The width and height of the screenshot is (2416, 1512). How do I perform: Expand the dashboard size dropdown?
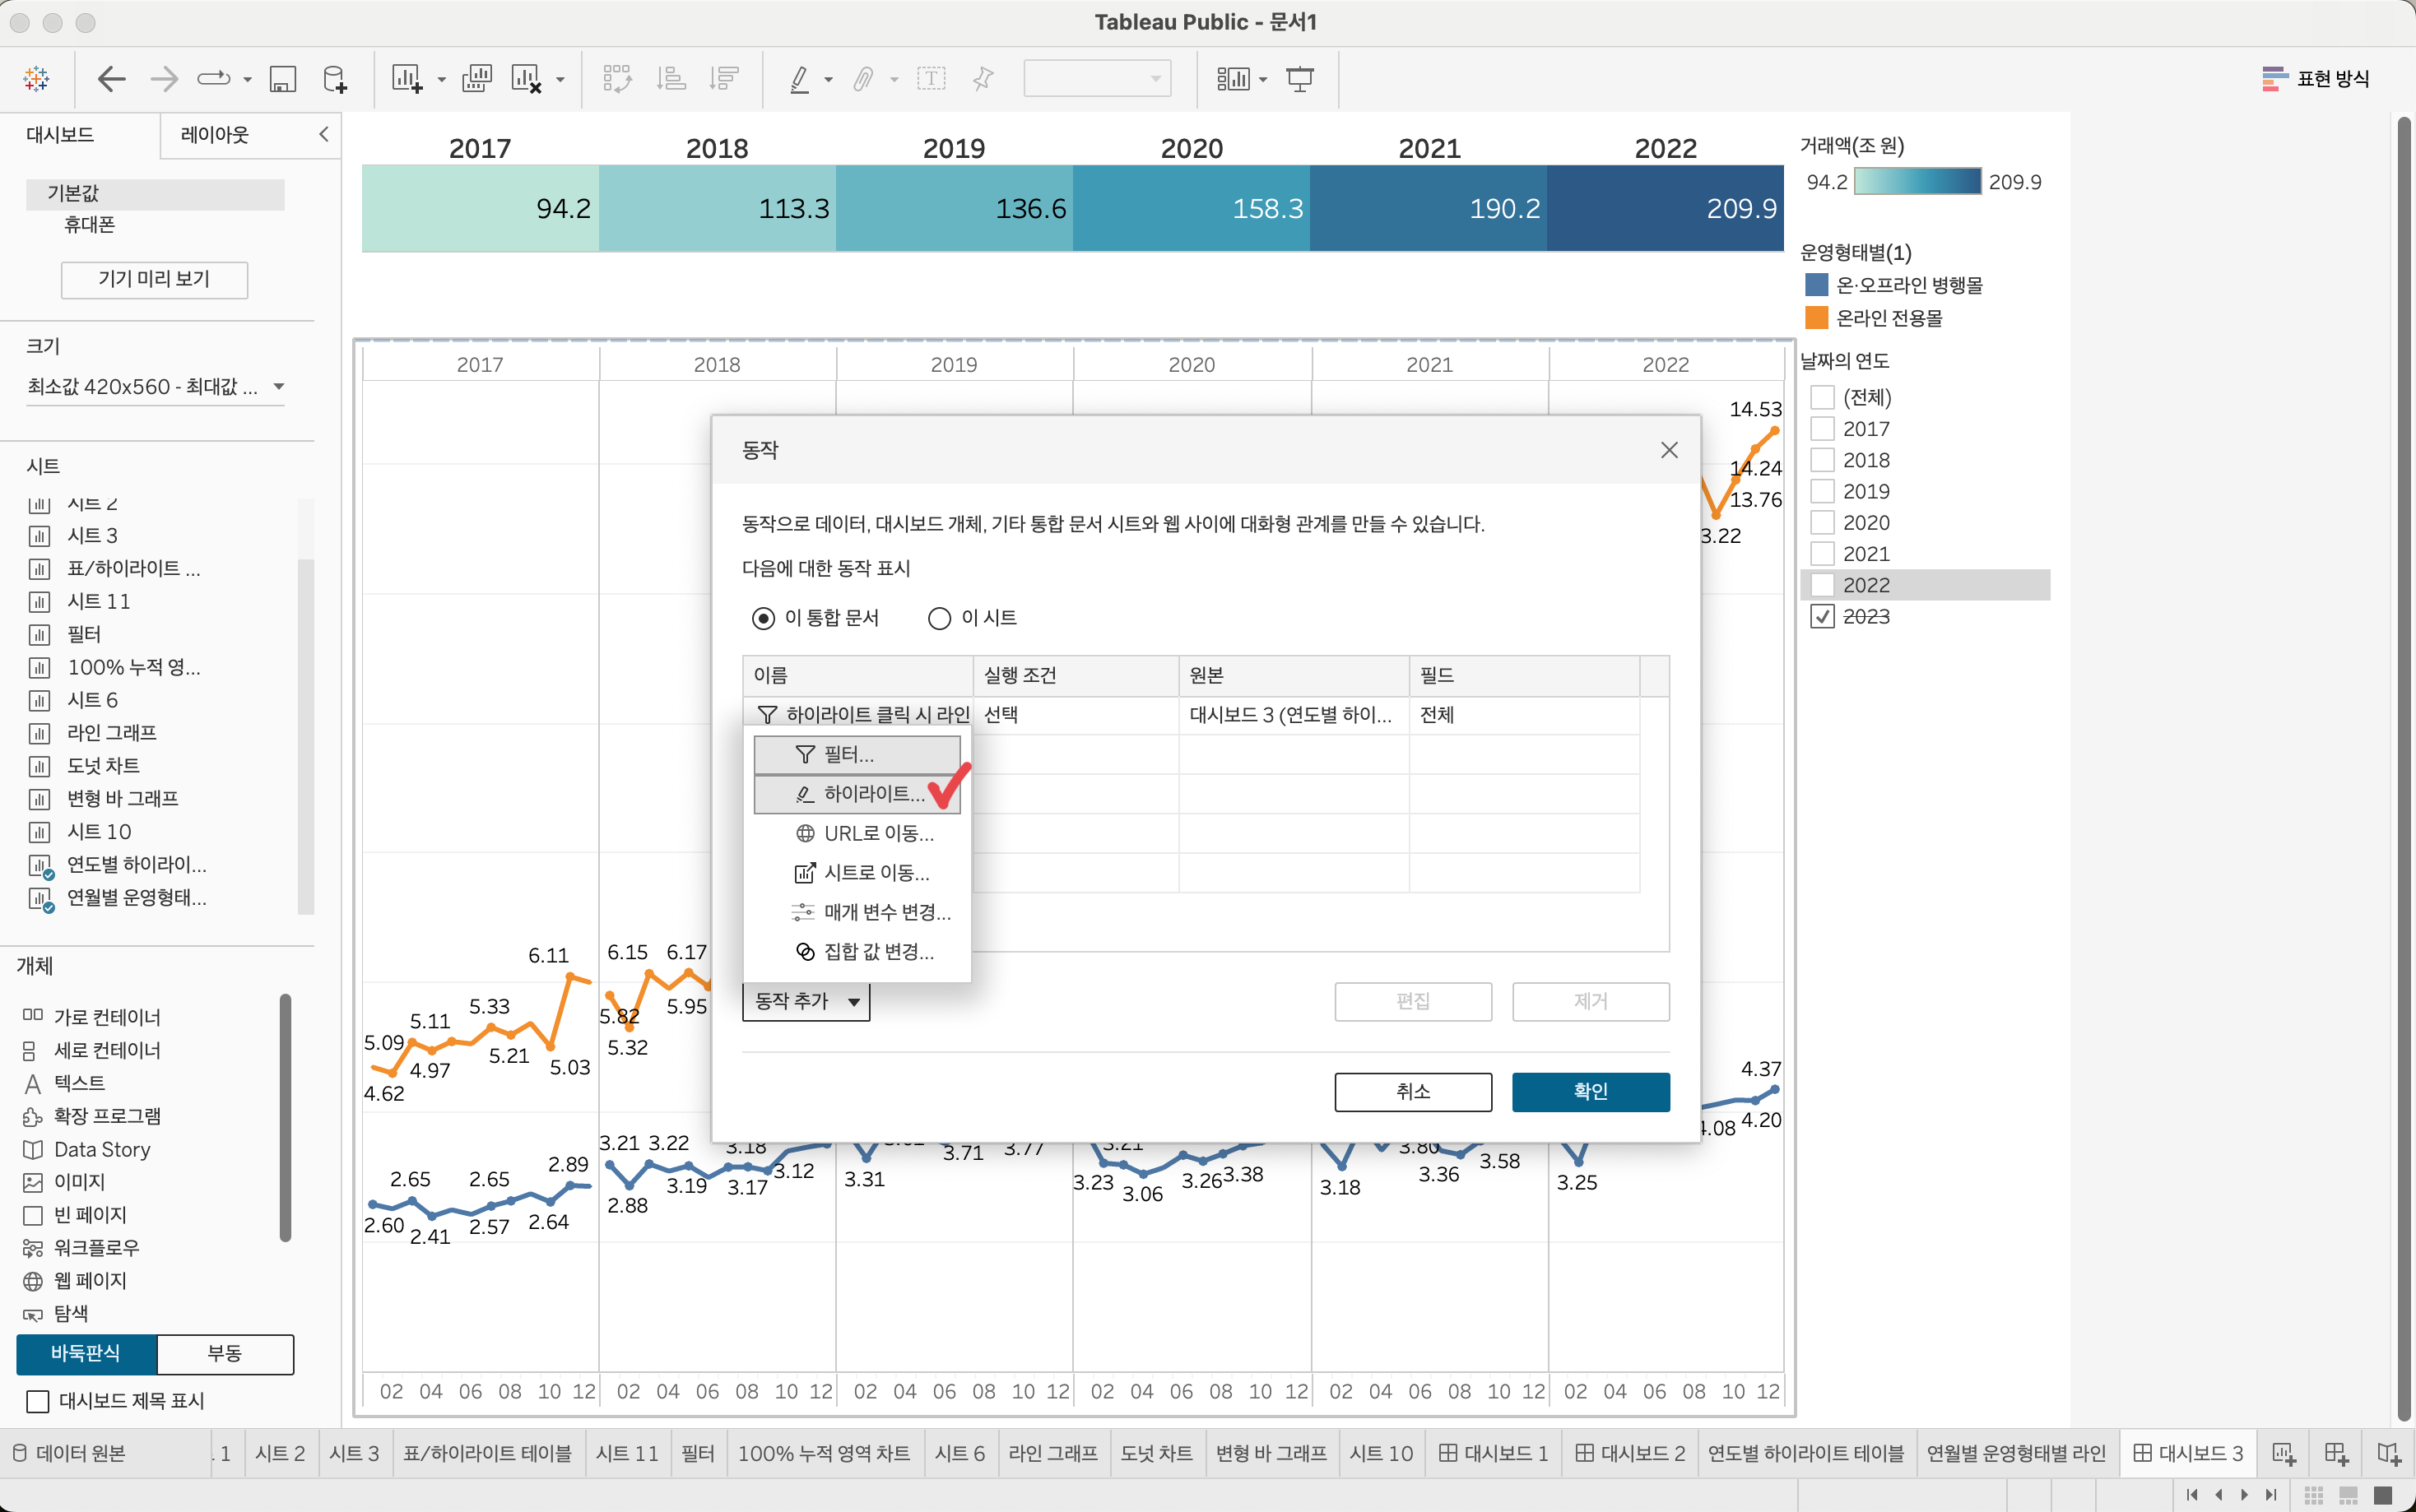click(x=279, y=387)
